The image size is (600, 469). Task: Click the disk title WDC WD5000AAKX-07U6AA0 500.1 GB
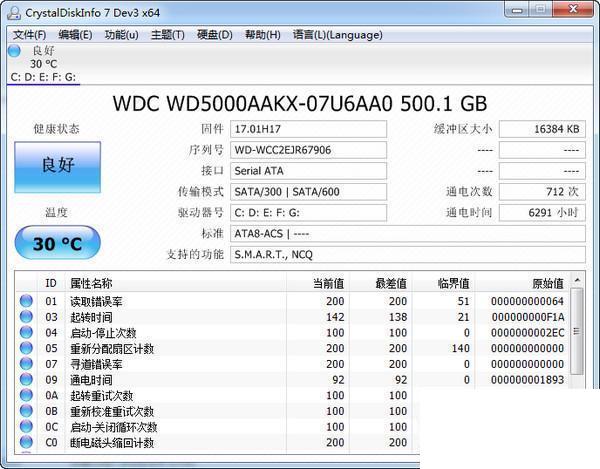coord(300,103)
